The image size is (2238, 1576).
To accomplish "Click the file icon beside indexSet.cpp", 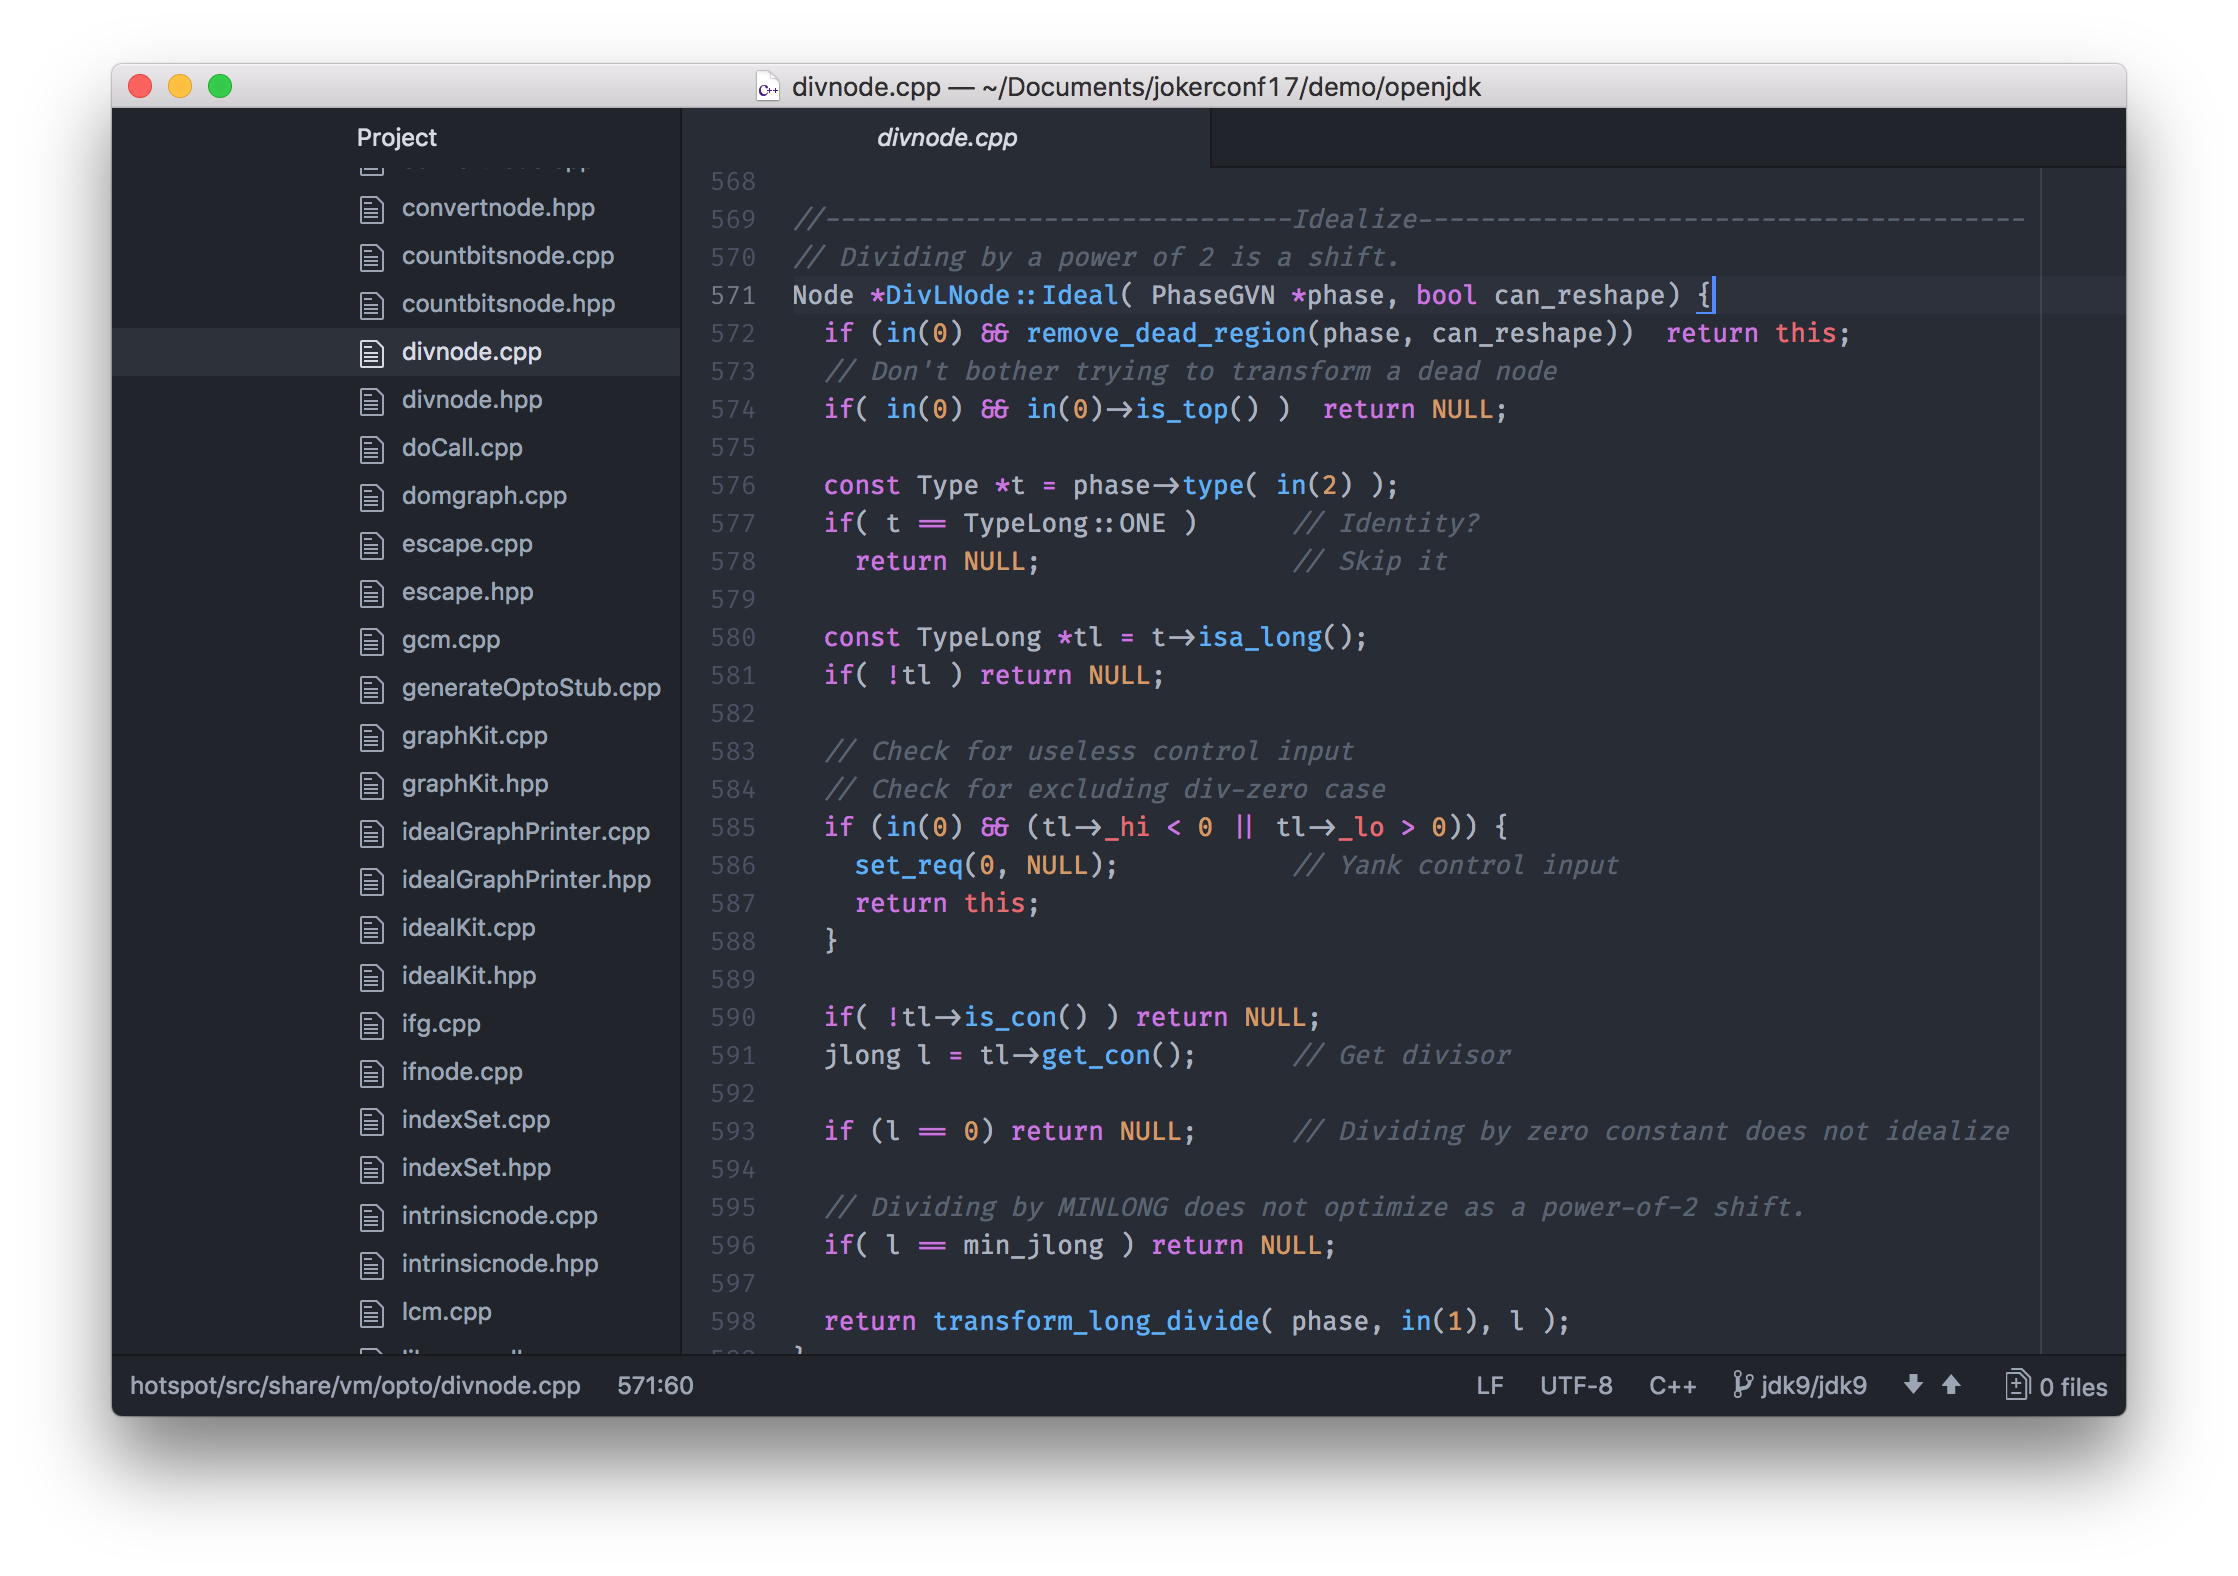I will pyautogui.click(x=372, y=1121).
